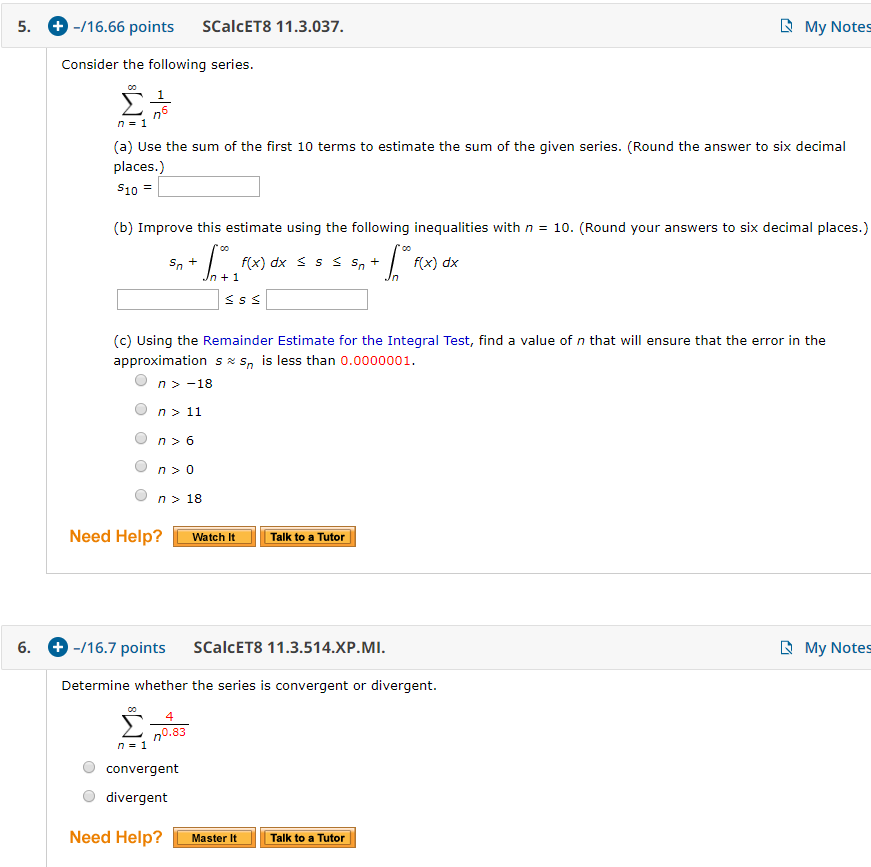Click the Watch It button
The image size is (871, 867).
point(213,536)
